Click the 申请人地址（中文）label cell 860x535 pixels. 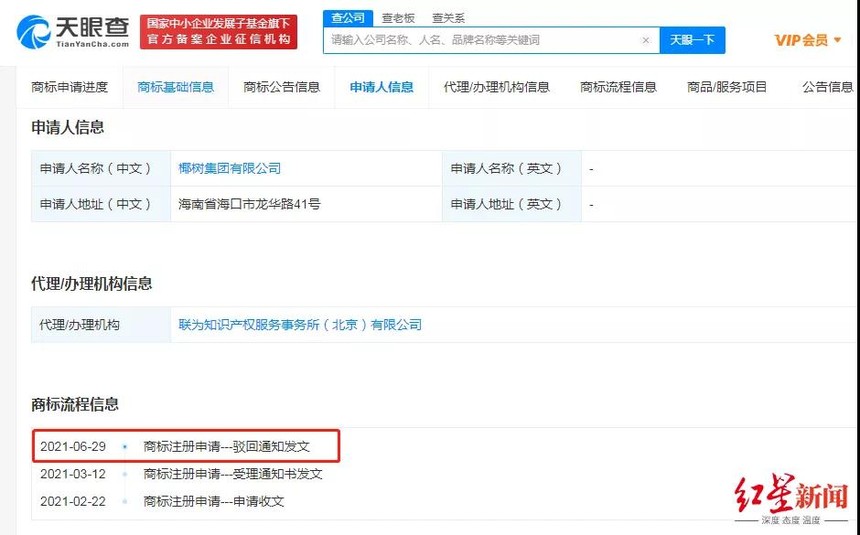[101, 204]
